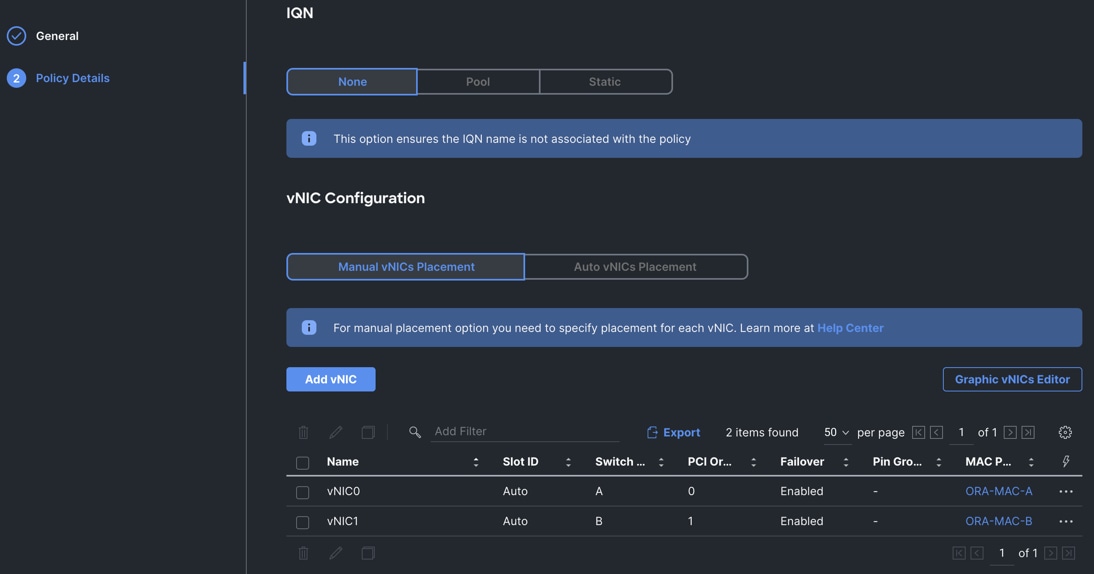Open the Graphic vNICs Editor
The height and width of the screenshot is (574, 1094).
[x=1012, y=379]
